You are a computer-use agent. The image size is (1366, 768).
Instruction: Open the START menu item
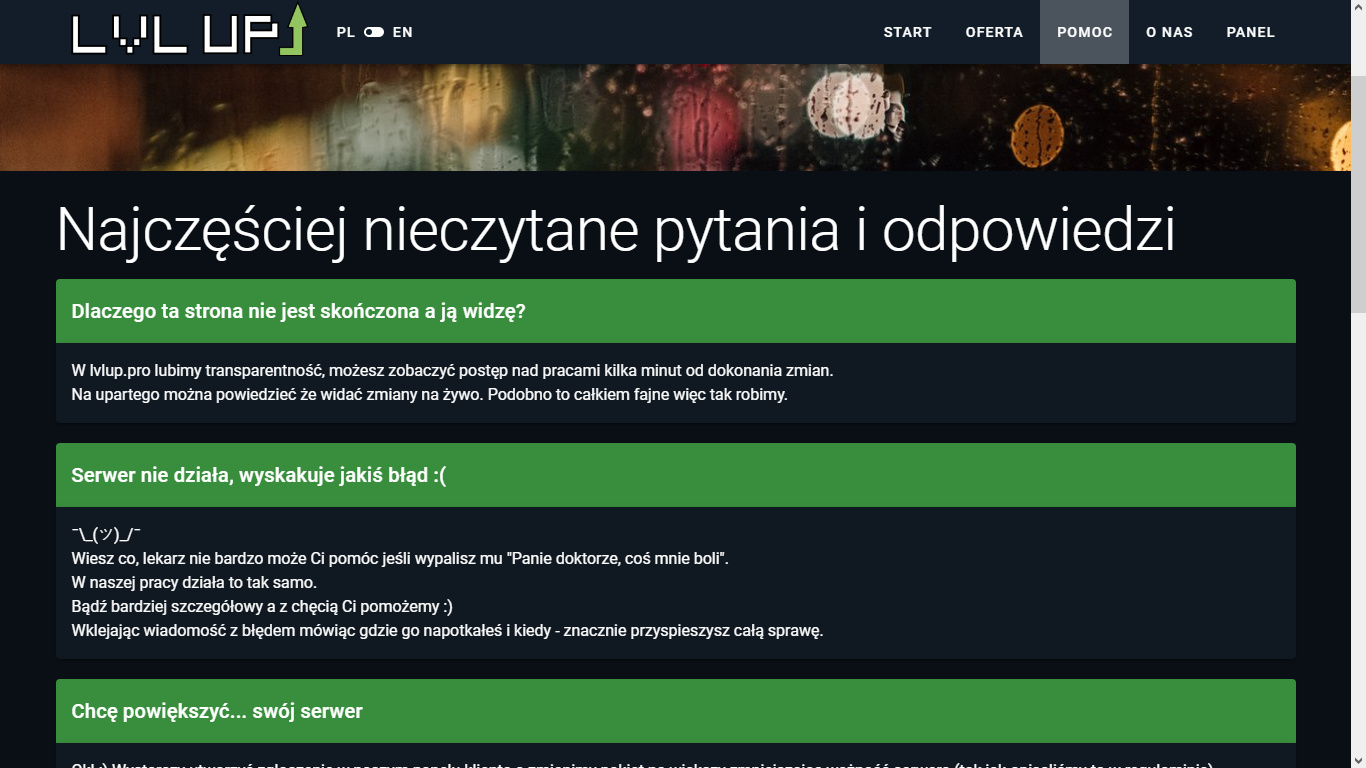pos(907,32)
